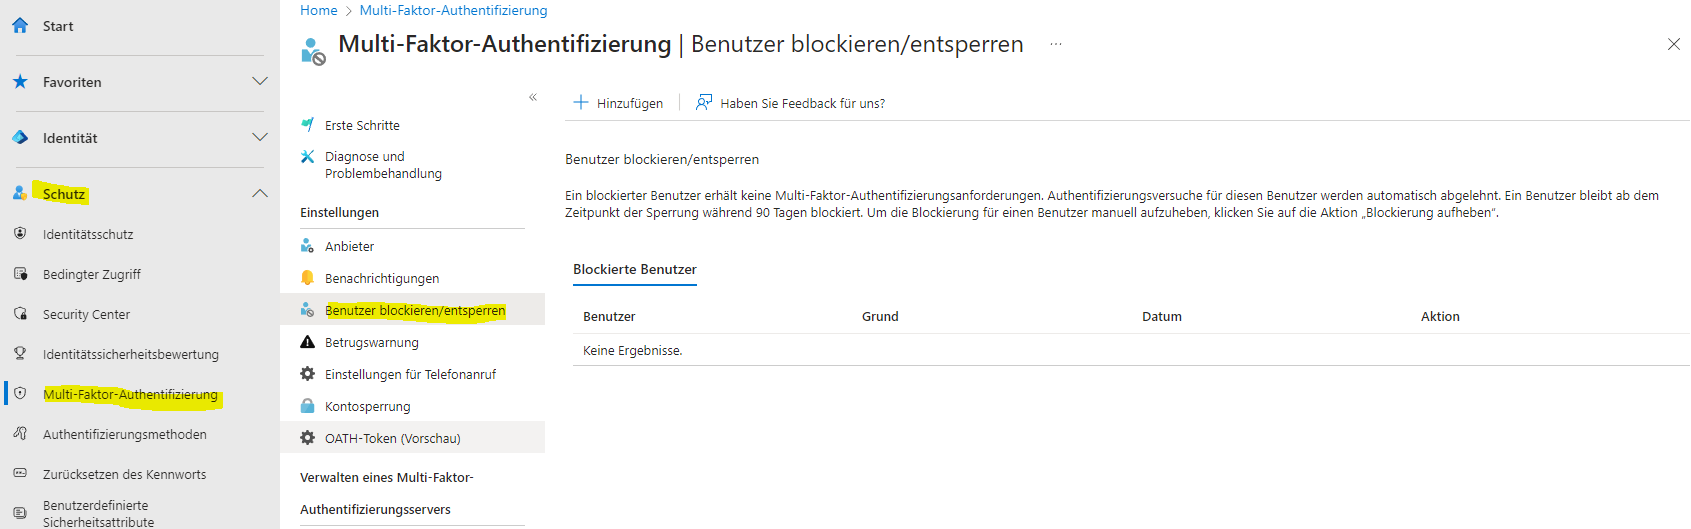1691x529 pixels.
Task: Switch to Blockierte Benutzer tab
Action: point(635,270)
